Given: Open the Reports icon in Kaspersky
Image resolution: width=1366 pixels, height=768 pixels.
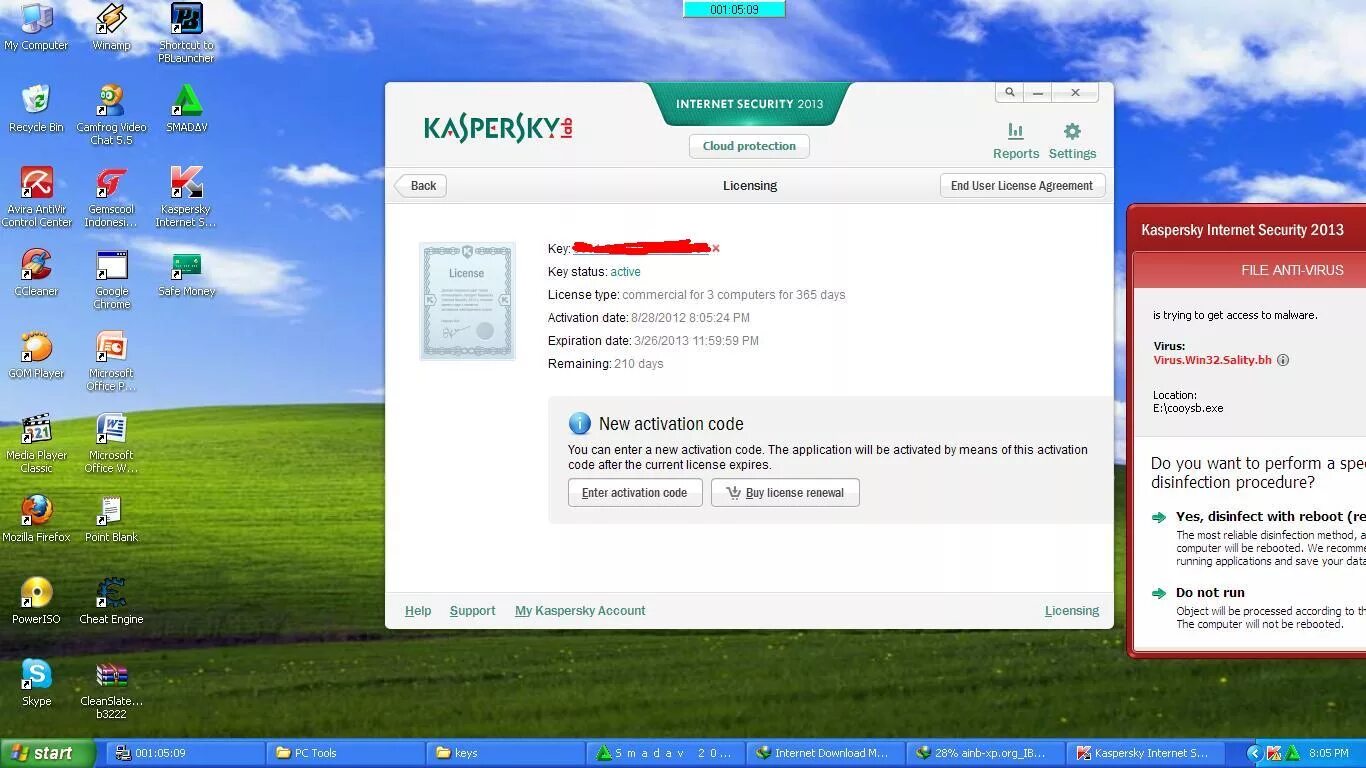Looking at the screenshot, I should point(1015,141).
